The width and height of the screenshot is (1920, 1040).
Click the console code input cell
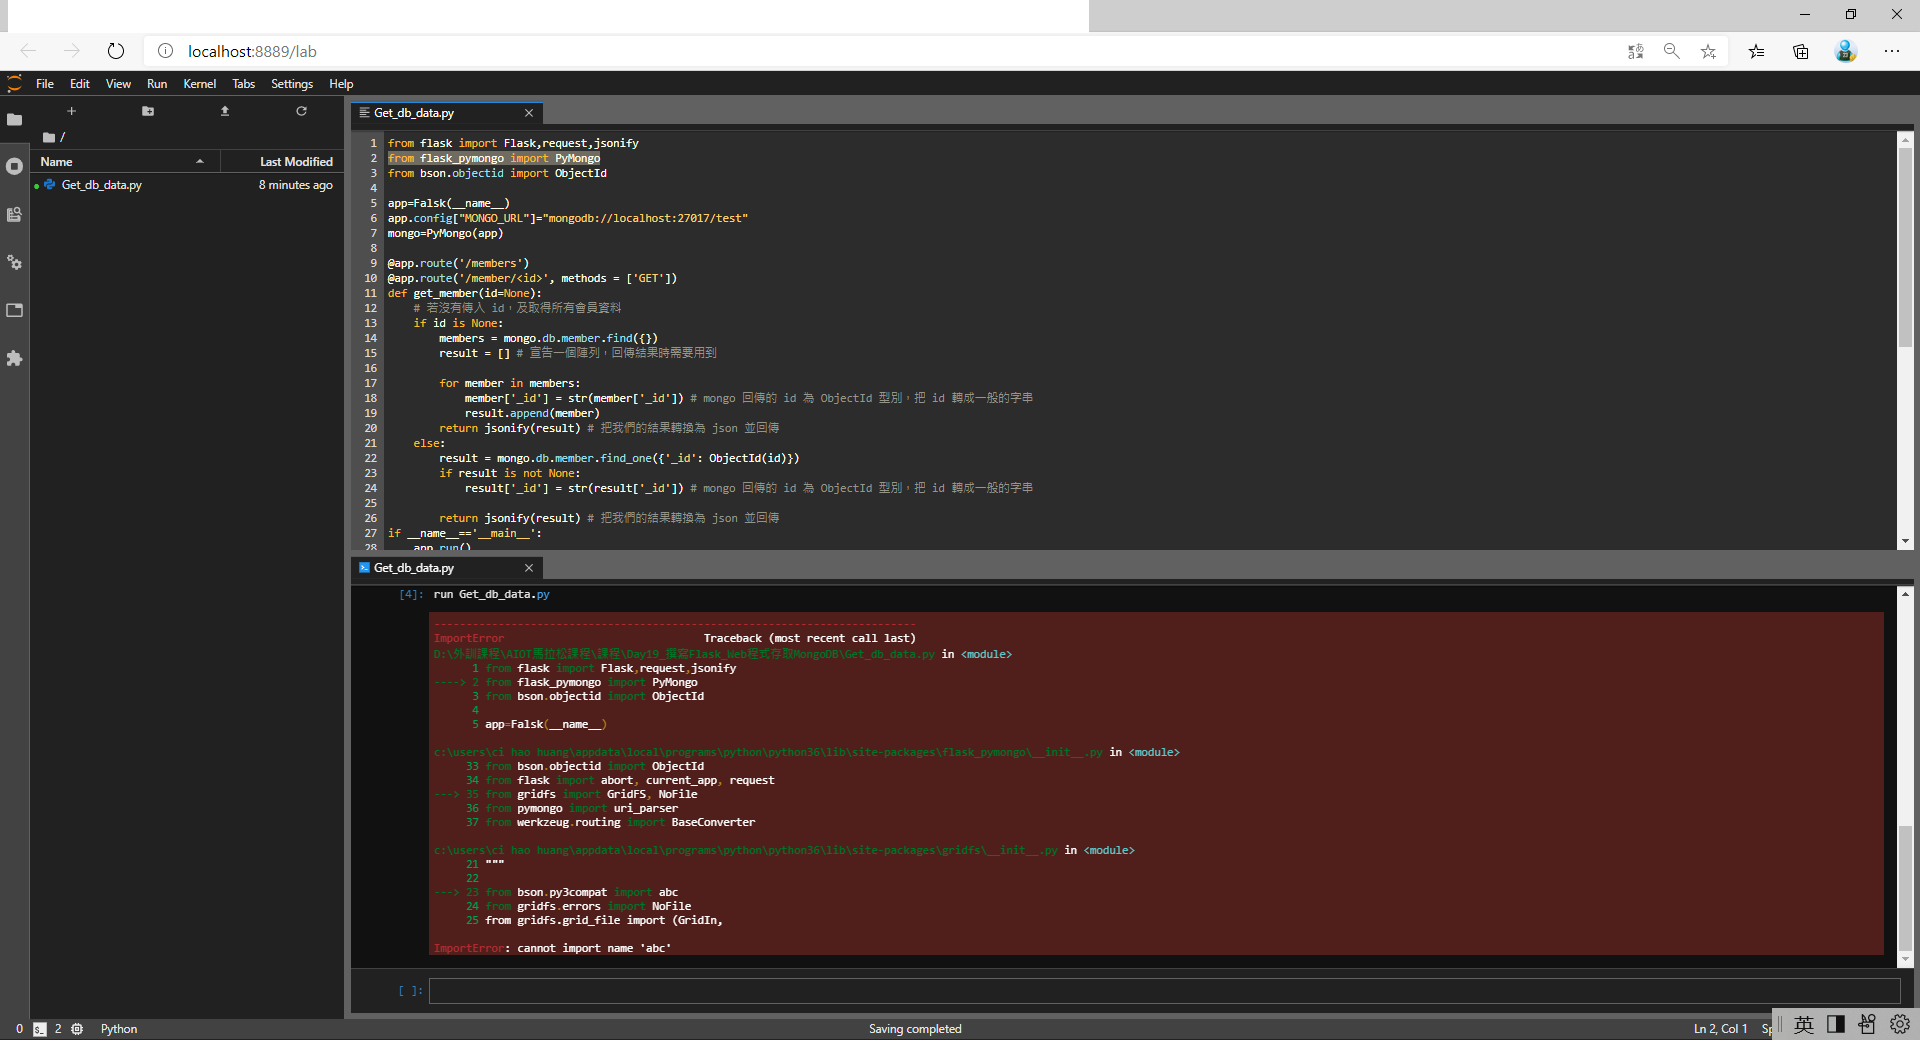click(x=1165, y=991)
